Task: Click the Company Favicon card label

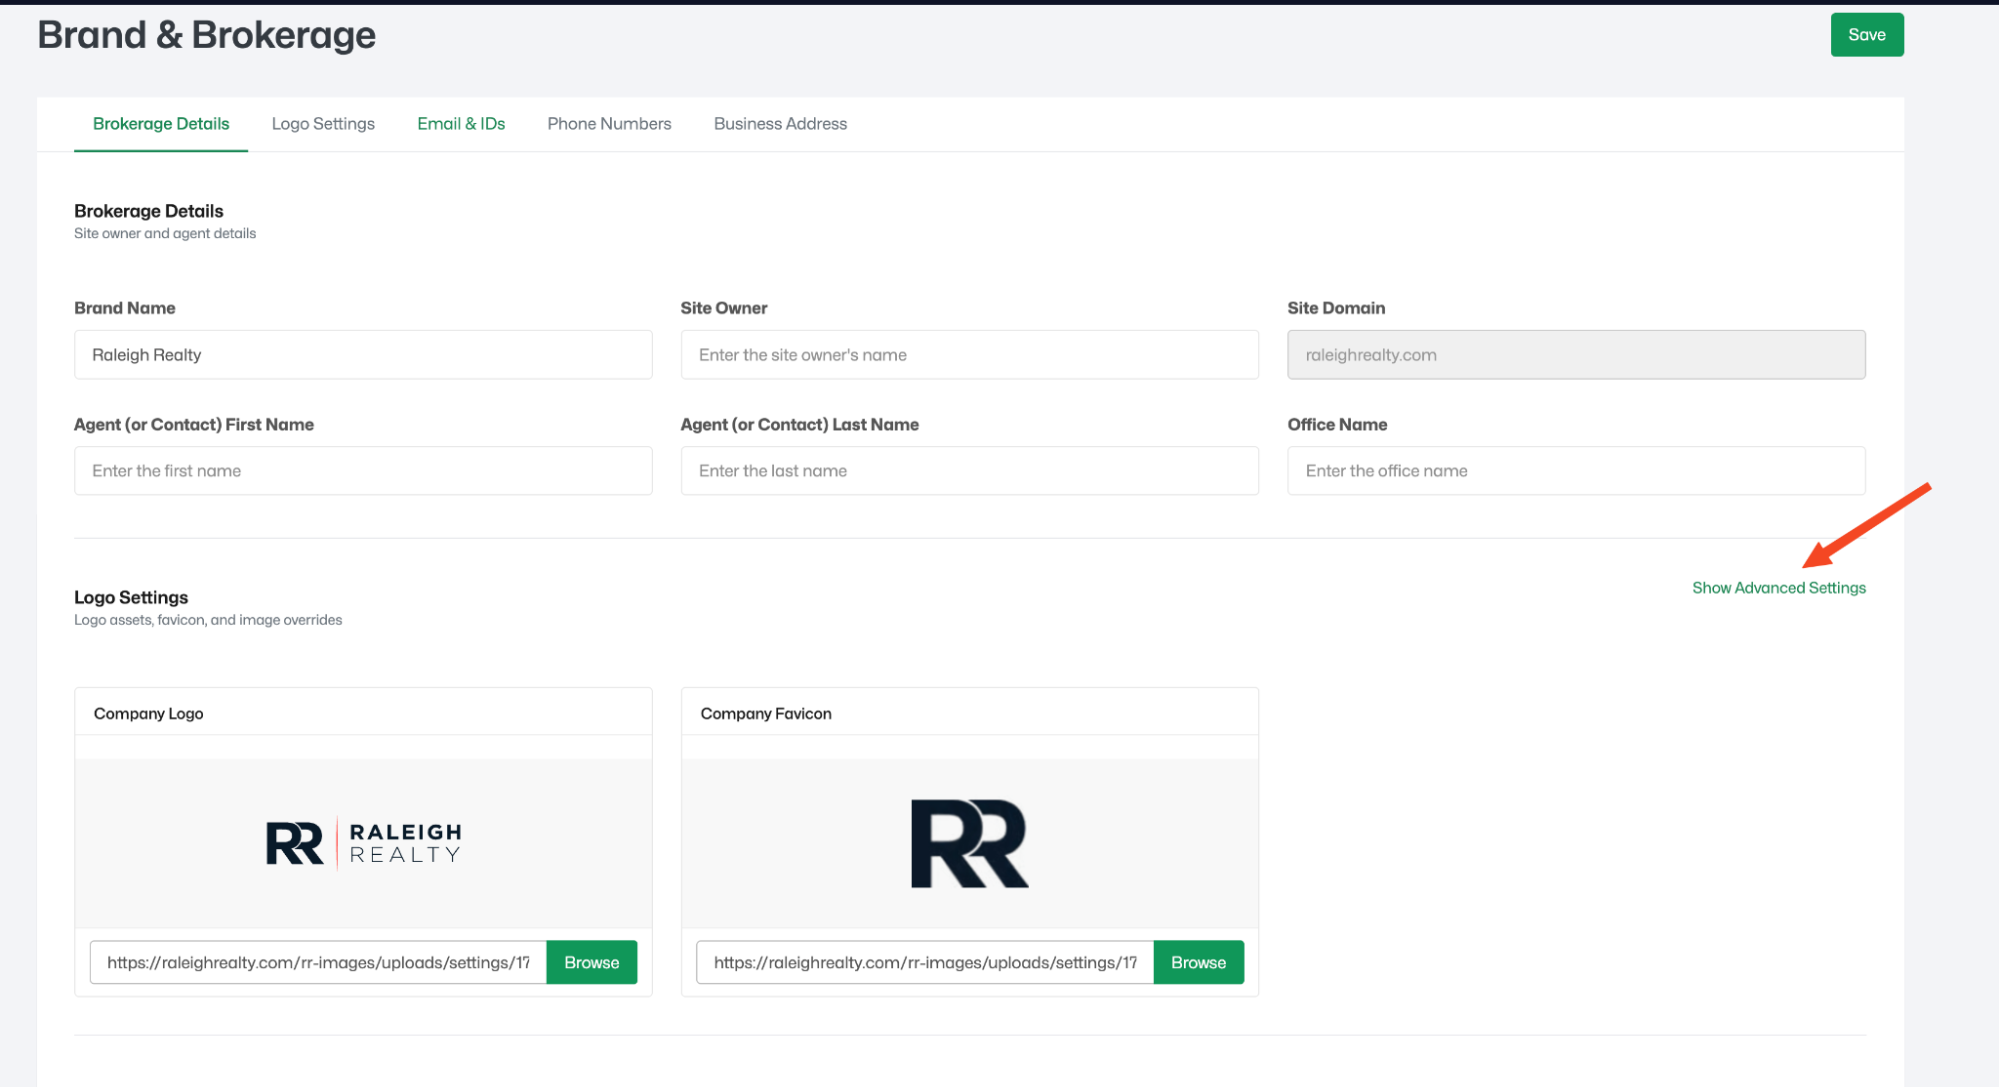Action: pos(766,713)
